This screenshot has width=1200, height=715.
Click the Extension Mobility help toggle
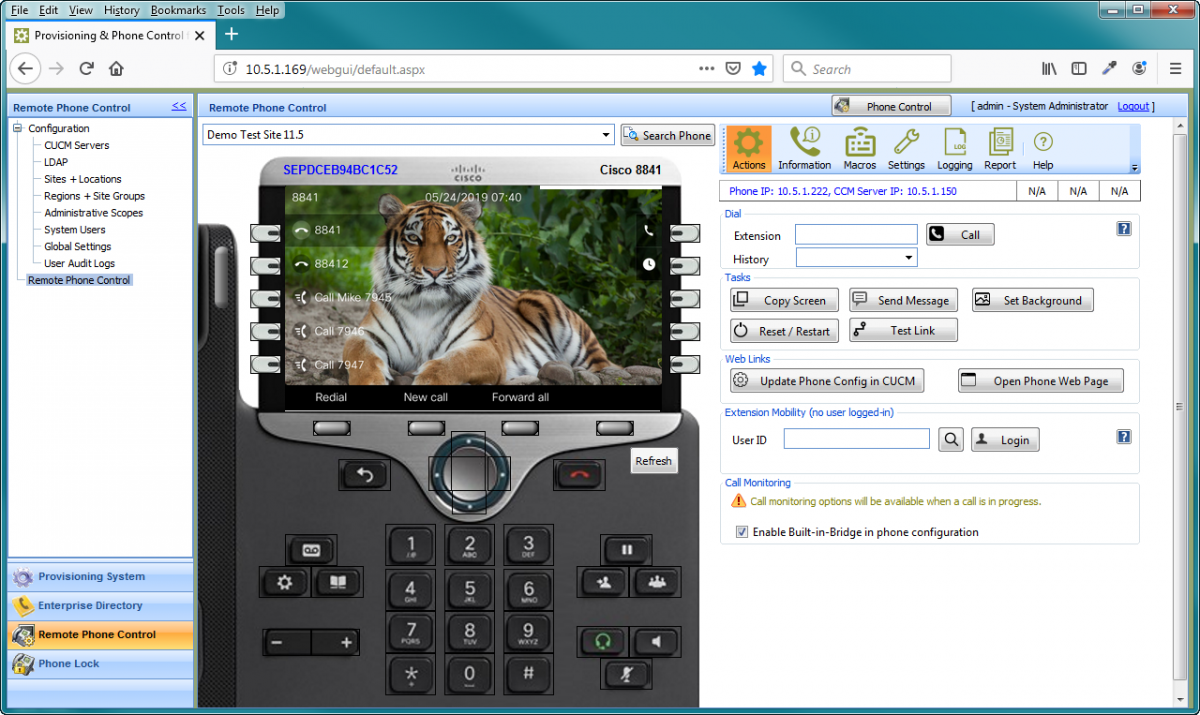[x=1123, y=436]
